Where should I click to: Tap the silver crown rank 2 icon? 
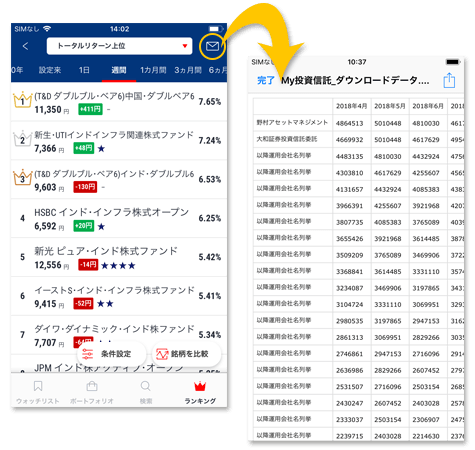click(x=22, y=138)
